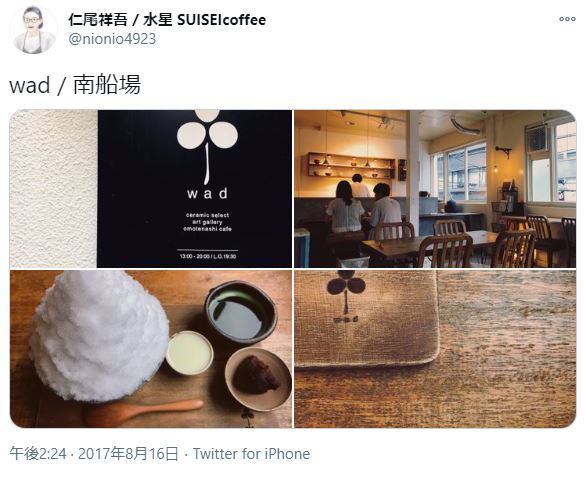
Task: Open the cafe interior photo
Action: click(435, 188)
